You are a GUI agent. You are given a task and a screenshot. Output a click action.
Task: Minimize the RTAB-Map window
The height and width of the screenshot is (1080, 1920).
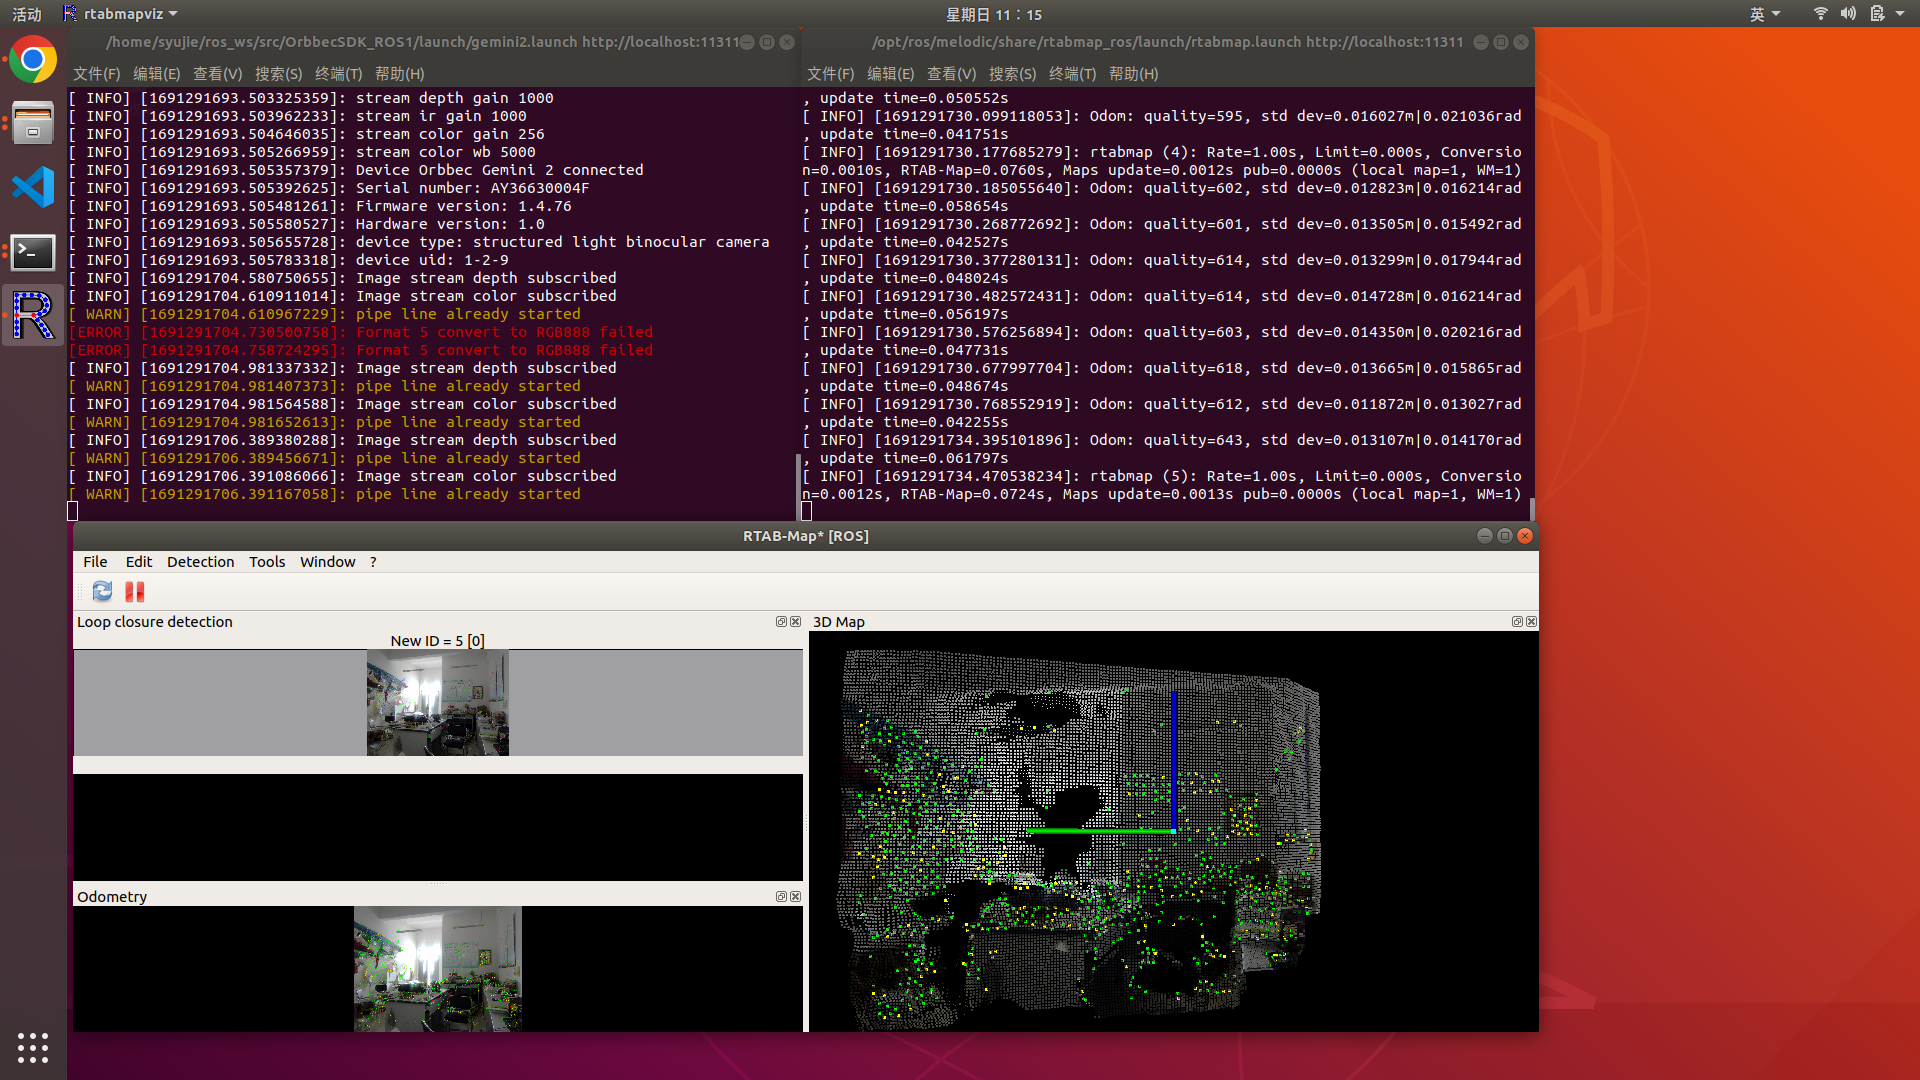[1485, 536]
